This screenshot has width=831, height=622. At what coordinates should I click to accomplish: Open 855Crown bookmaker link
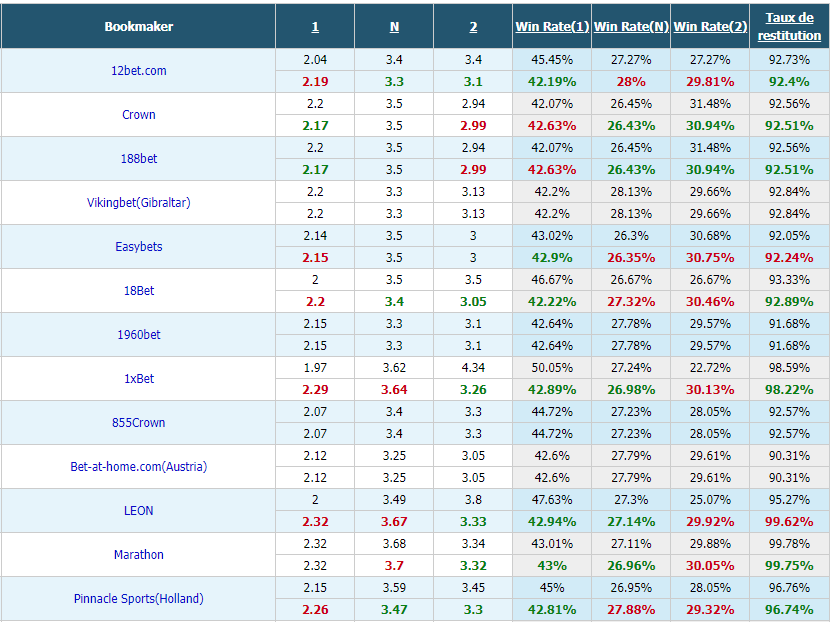138,422
